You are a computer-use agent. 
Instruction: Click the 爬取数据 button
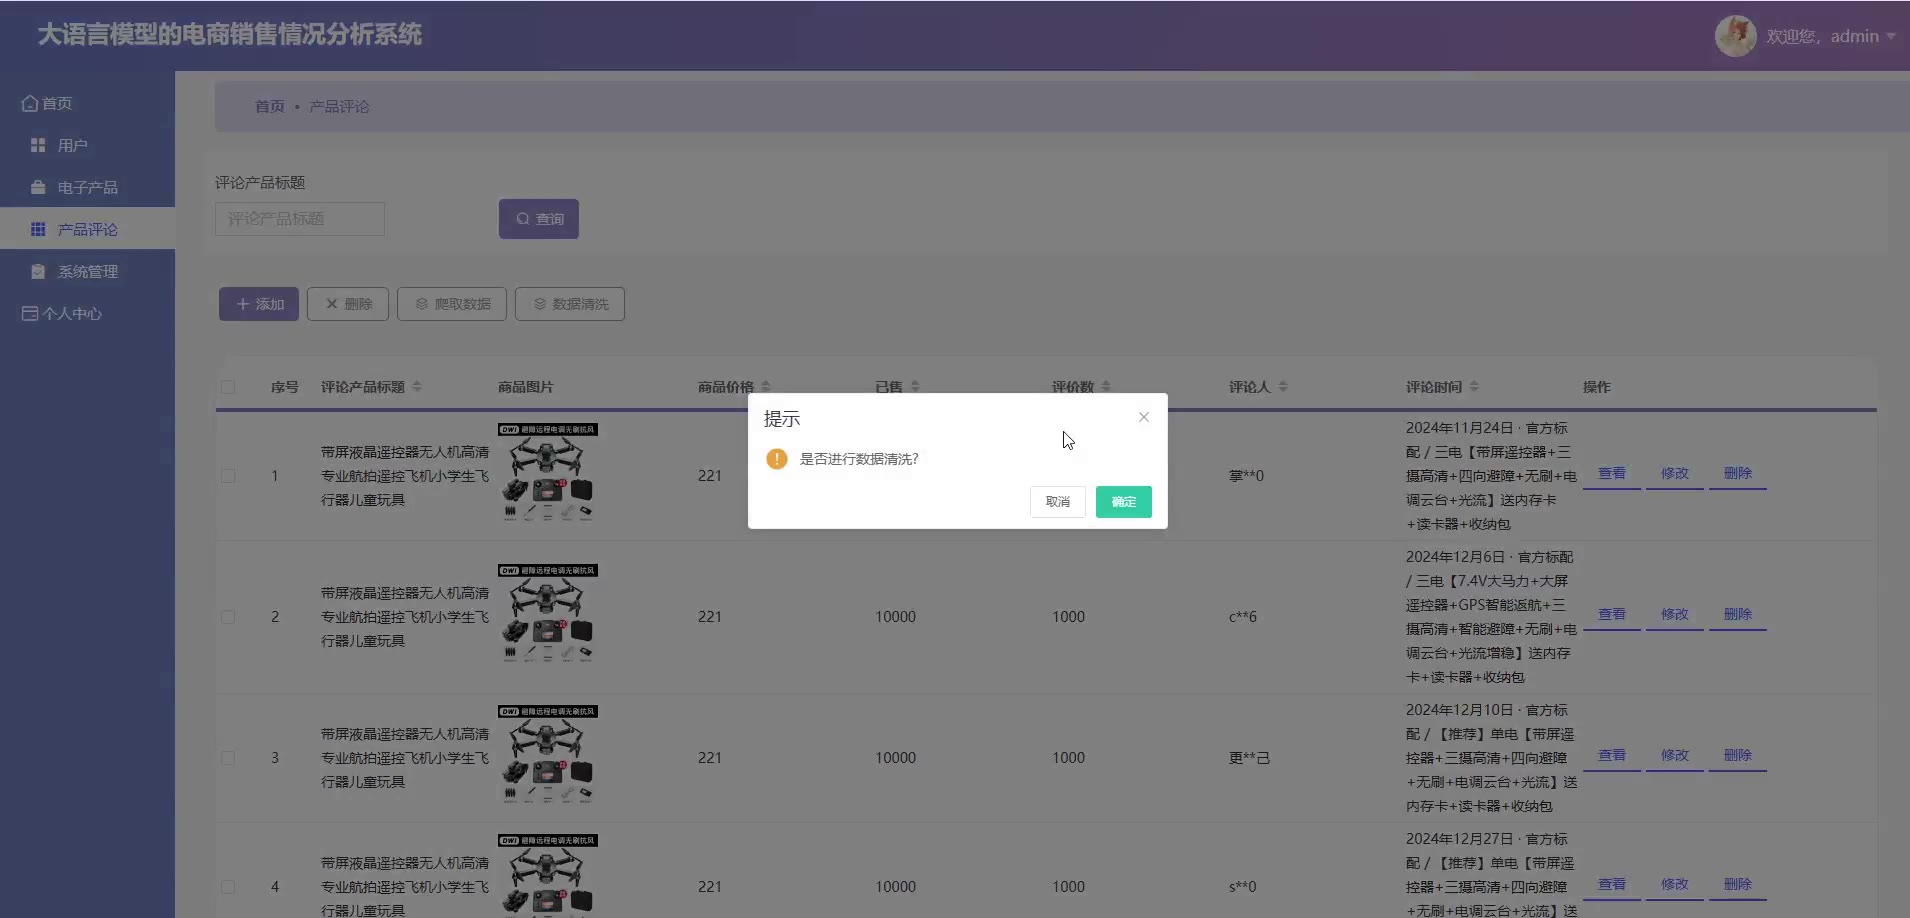pos(452,304)
